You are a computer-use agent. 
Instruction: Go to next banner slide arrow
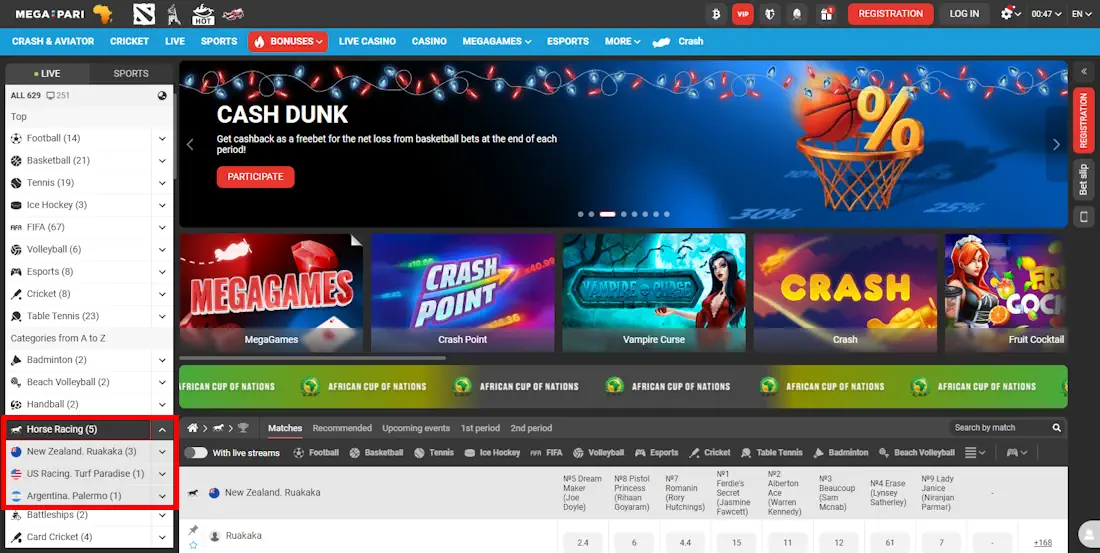pos(1057,144)
